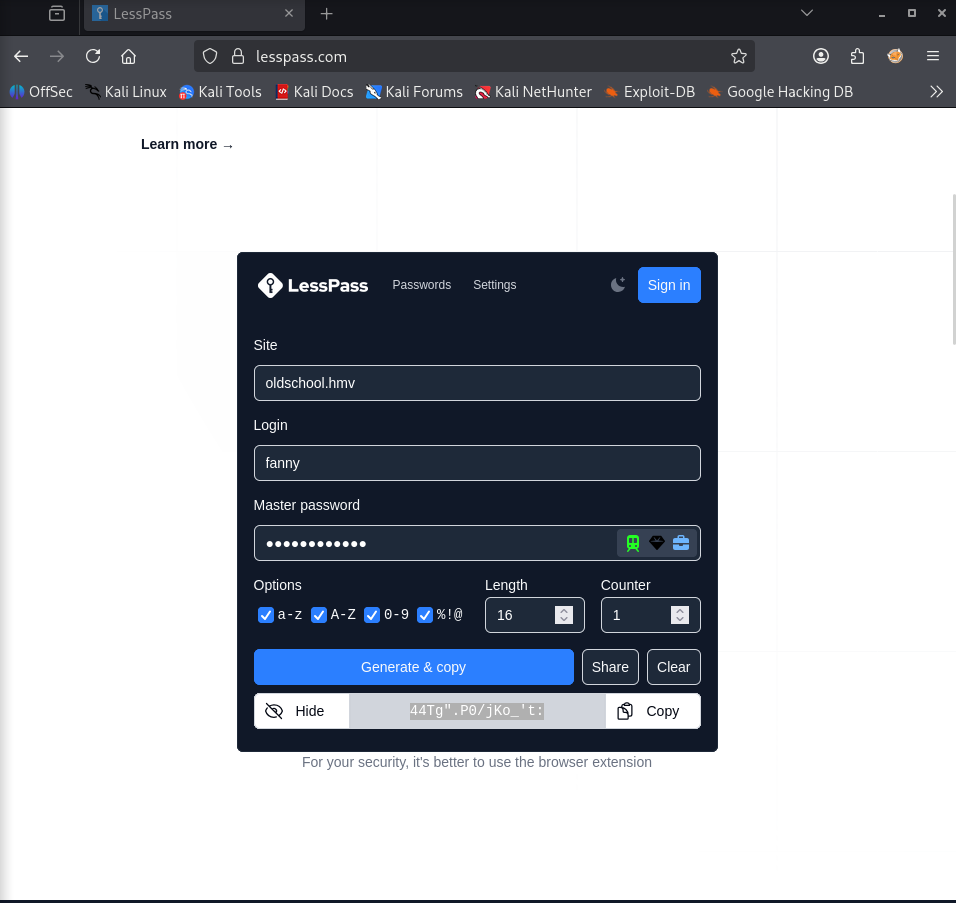Click Generate & copy button
The image size is (956, 903).
point(413,667)
